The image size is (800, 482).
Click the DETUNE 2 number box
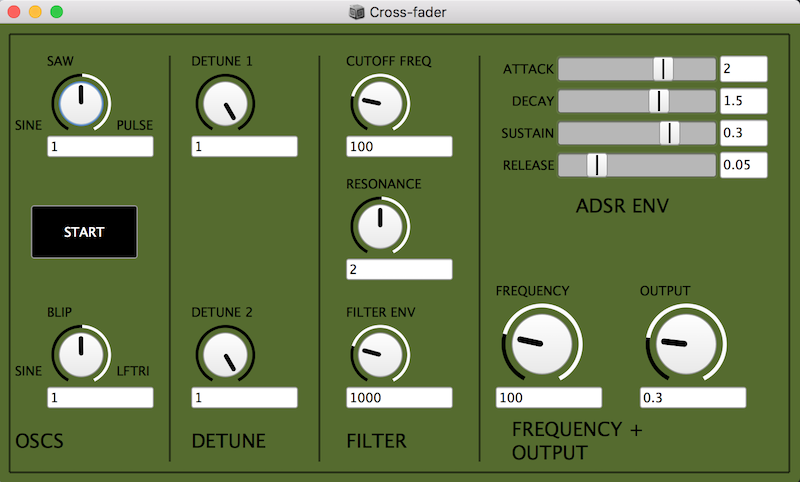click(x=244, y=397)
